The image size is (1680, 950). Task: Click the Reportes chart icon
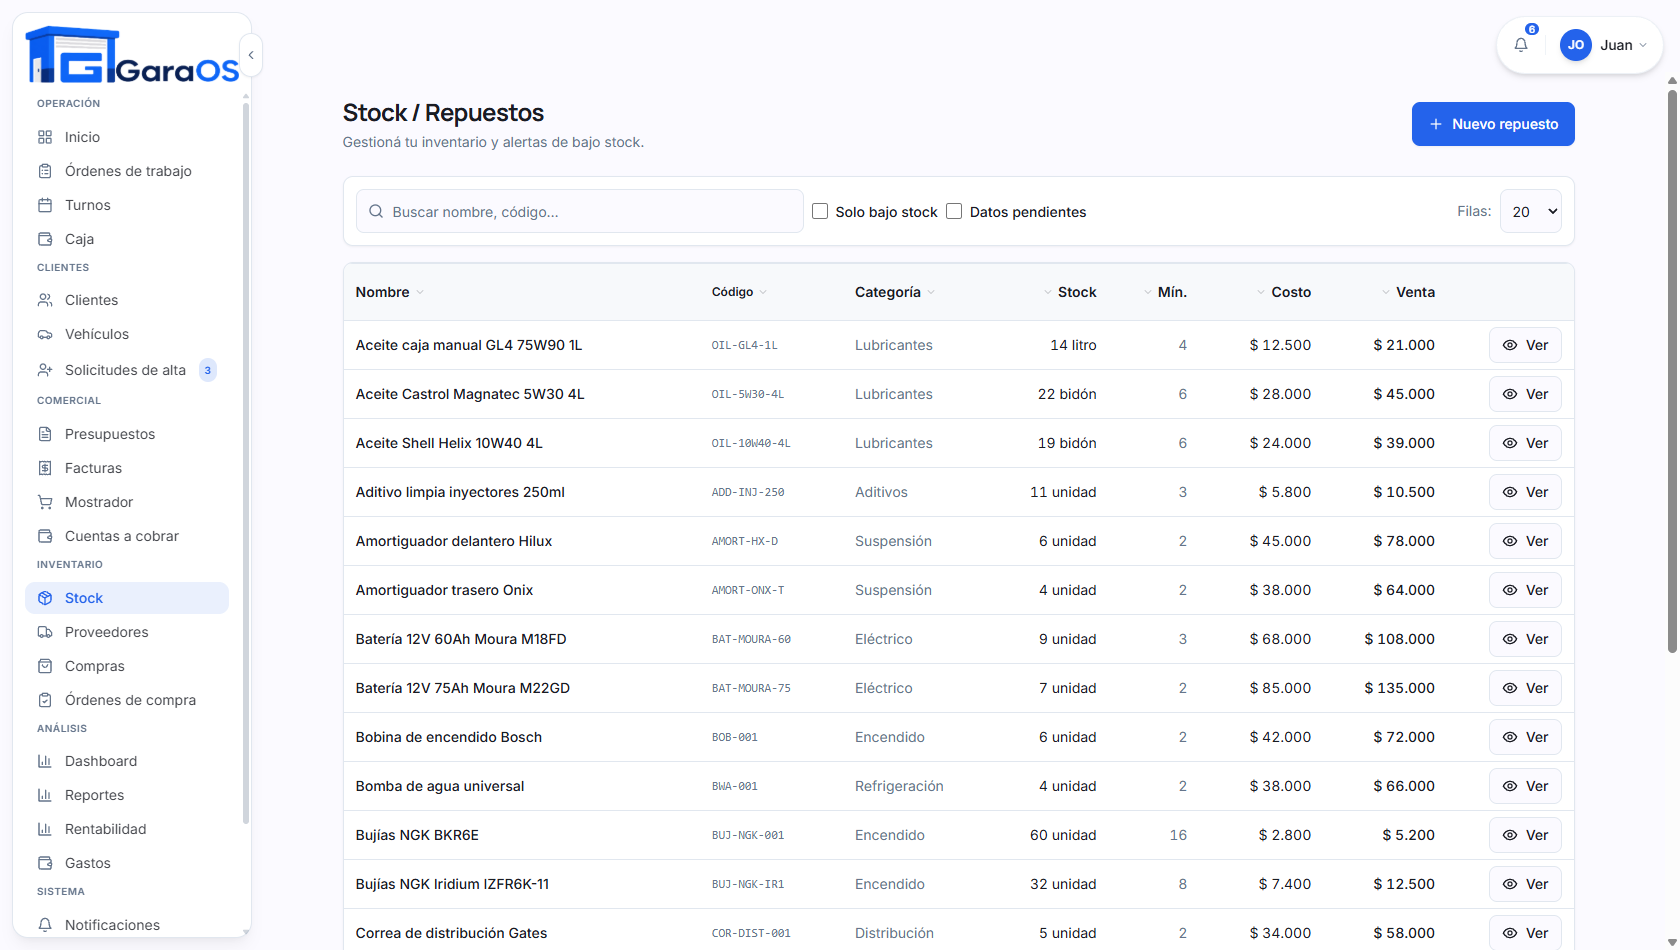[45, 795]
